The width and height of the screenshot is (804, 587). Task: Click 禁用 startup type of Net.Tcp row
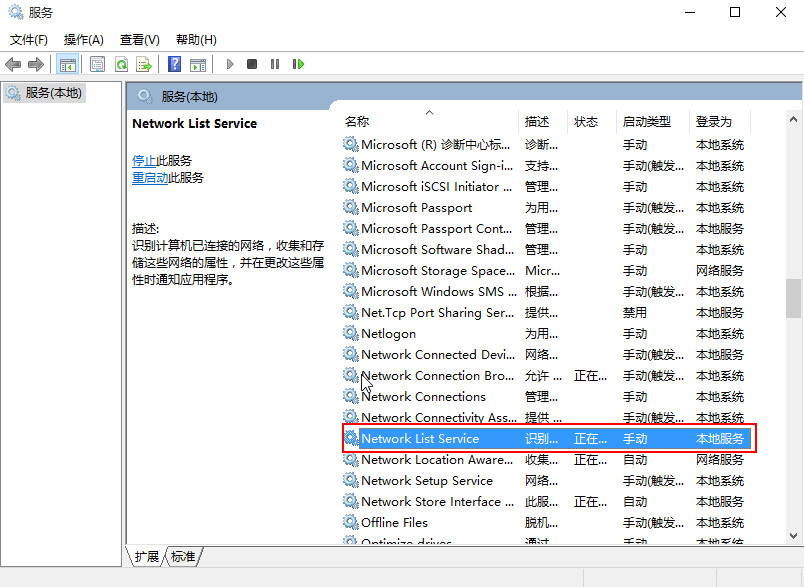[x=635, y=312]
